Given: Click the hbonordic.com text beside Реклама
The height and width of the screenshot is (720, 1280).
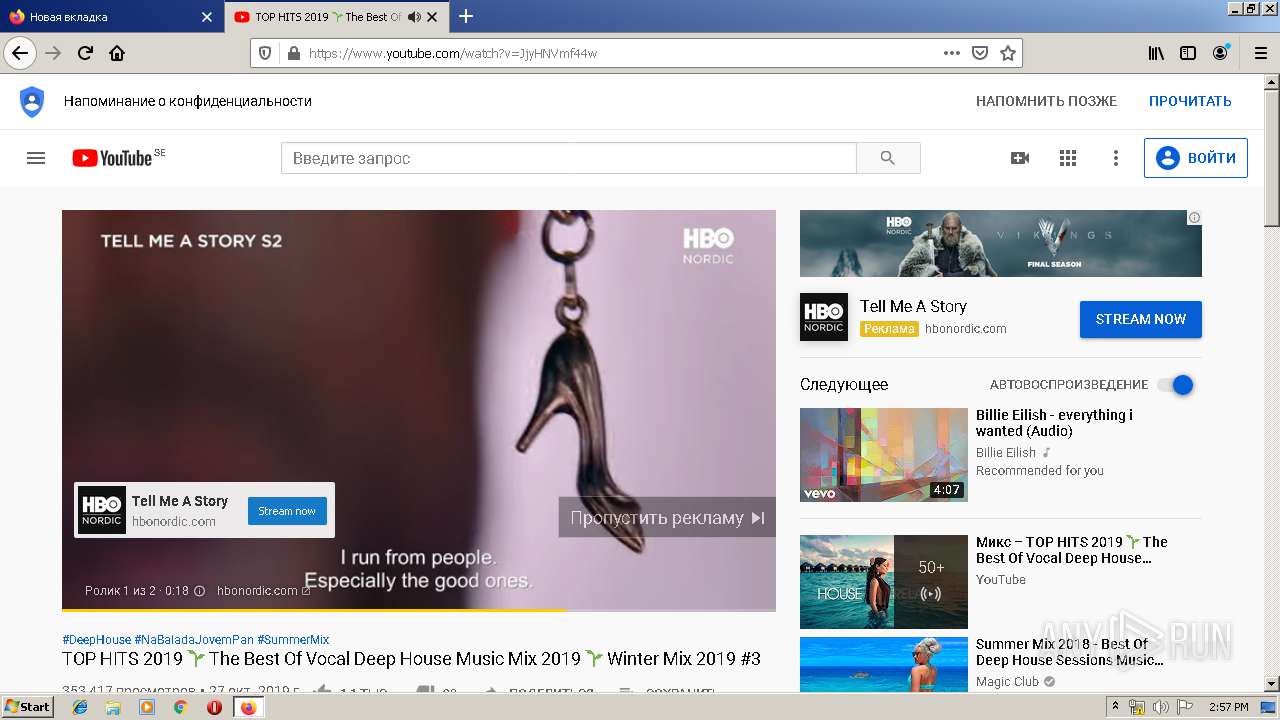Looking at the screenshot, I should tap(966, 328).
